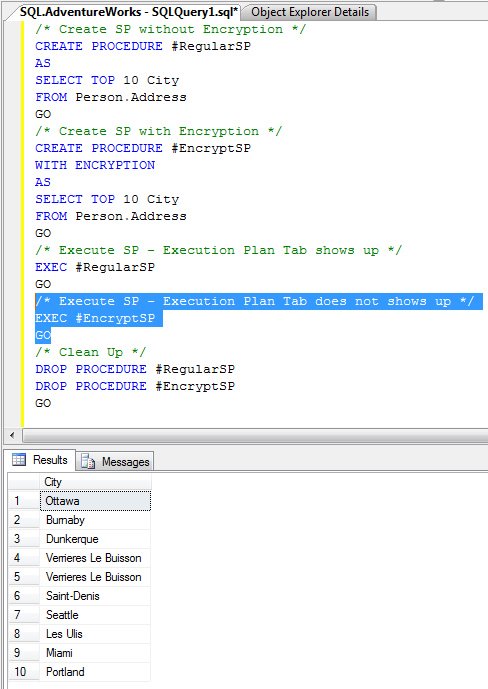488x689 pixels.
Task: Click the editor horizontal scrollbar track
Action: 255,435
